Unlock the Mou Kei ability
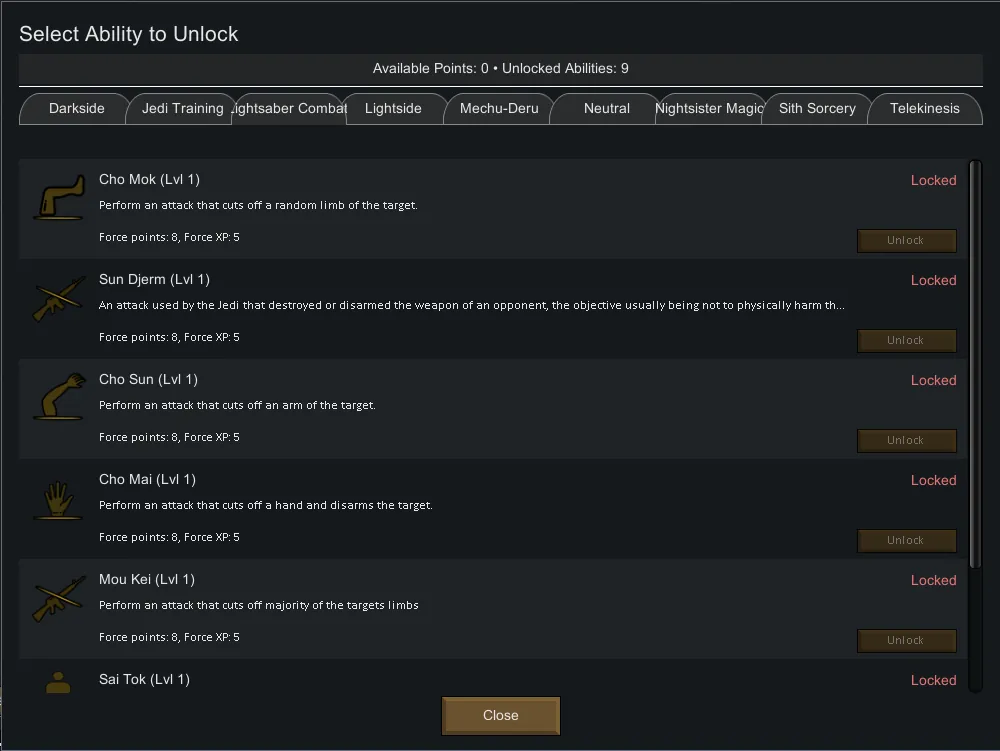1000x751 pixels. click(x=906, y=641)
